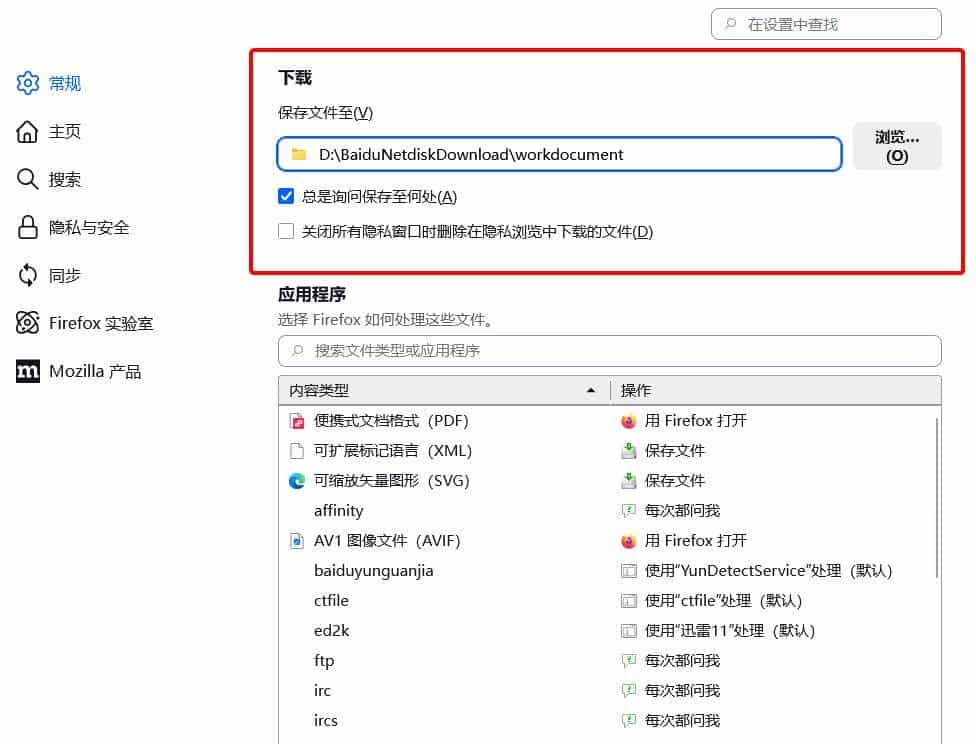The width and height of the screenshot is (976, 744).
Task: Click the folder icon in save path field
Action: click(295, 154)
